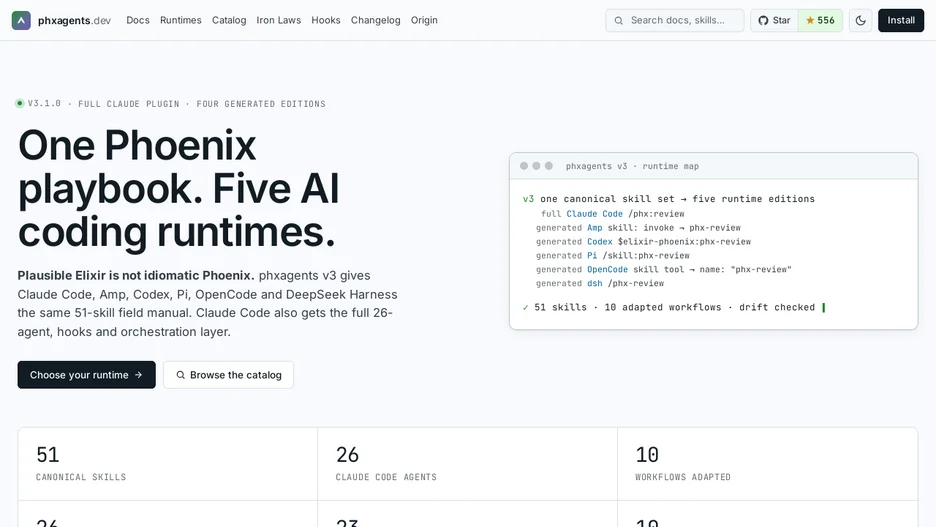936x527 pixels.
Task: Click the GitHub octocat icon
Action: point(763,20)
